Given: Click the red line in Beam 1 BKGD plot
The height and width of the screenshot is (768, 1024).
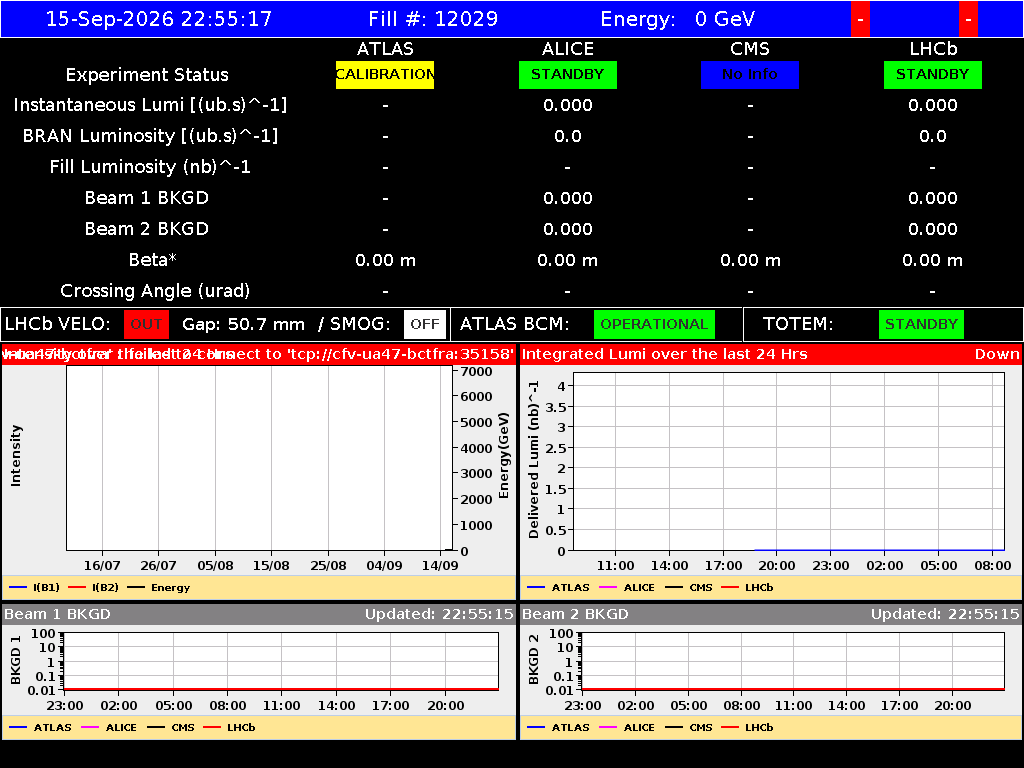Looking at the screenshot, I should click(x=281, y=689).
